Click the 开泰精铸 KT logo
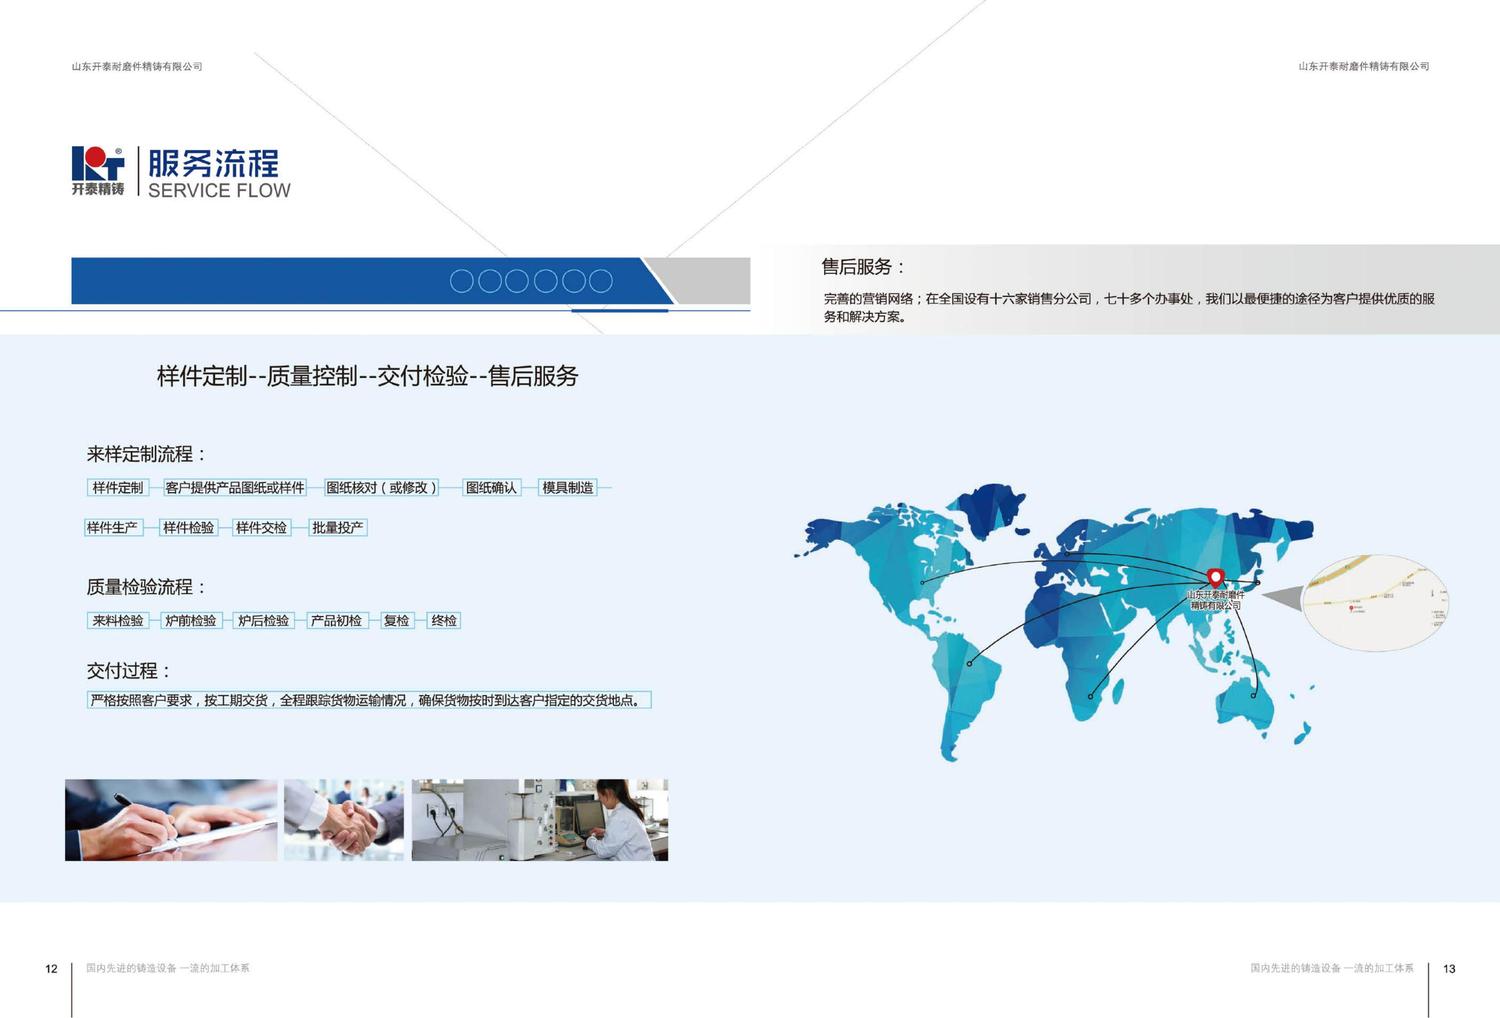 pyautogui.click(x=98, y=171)
